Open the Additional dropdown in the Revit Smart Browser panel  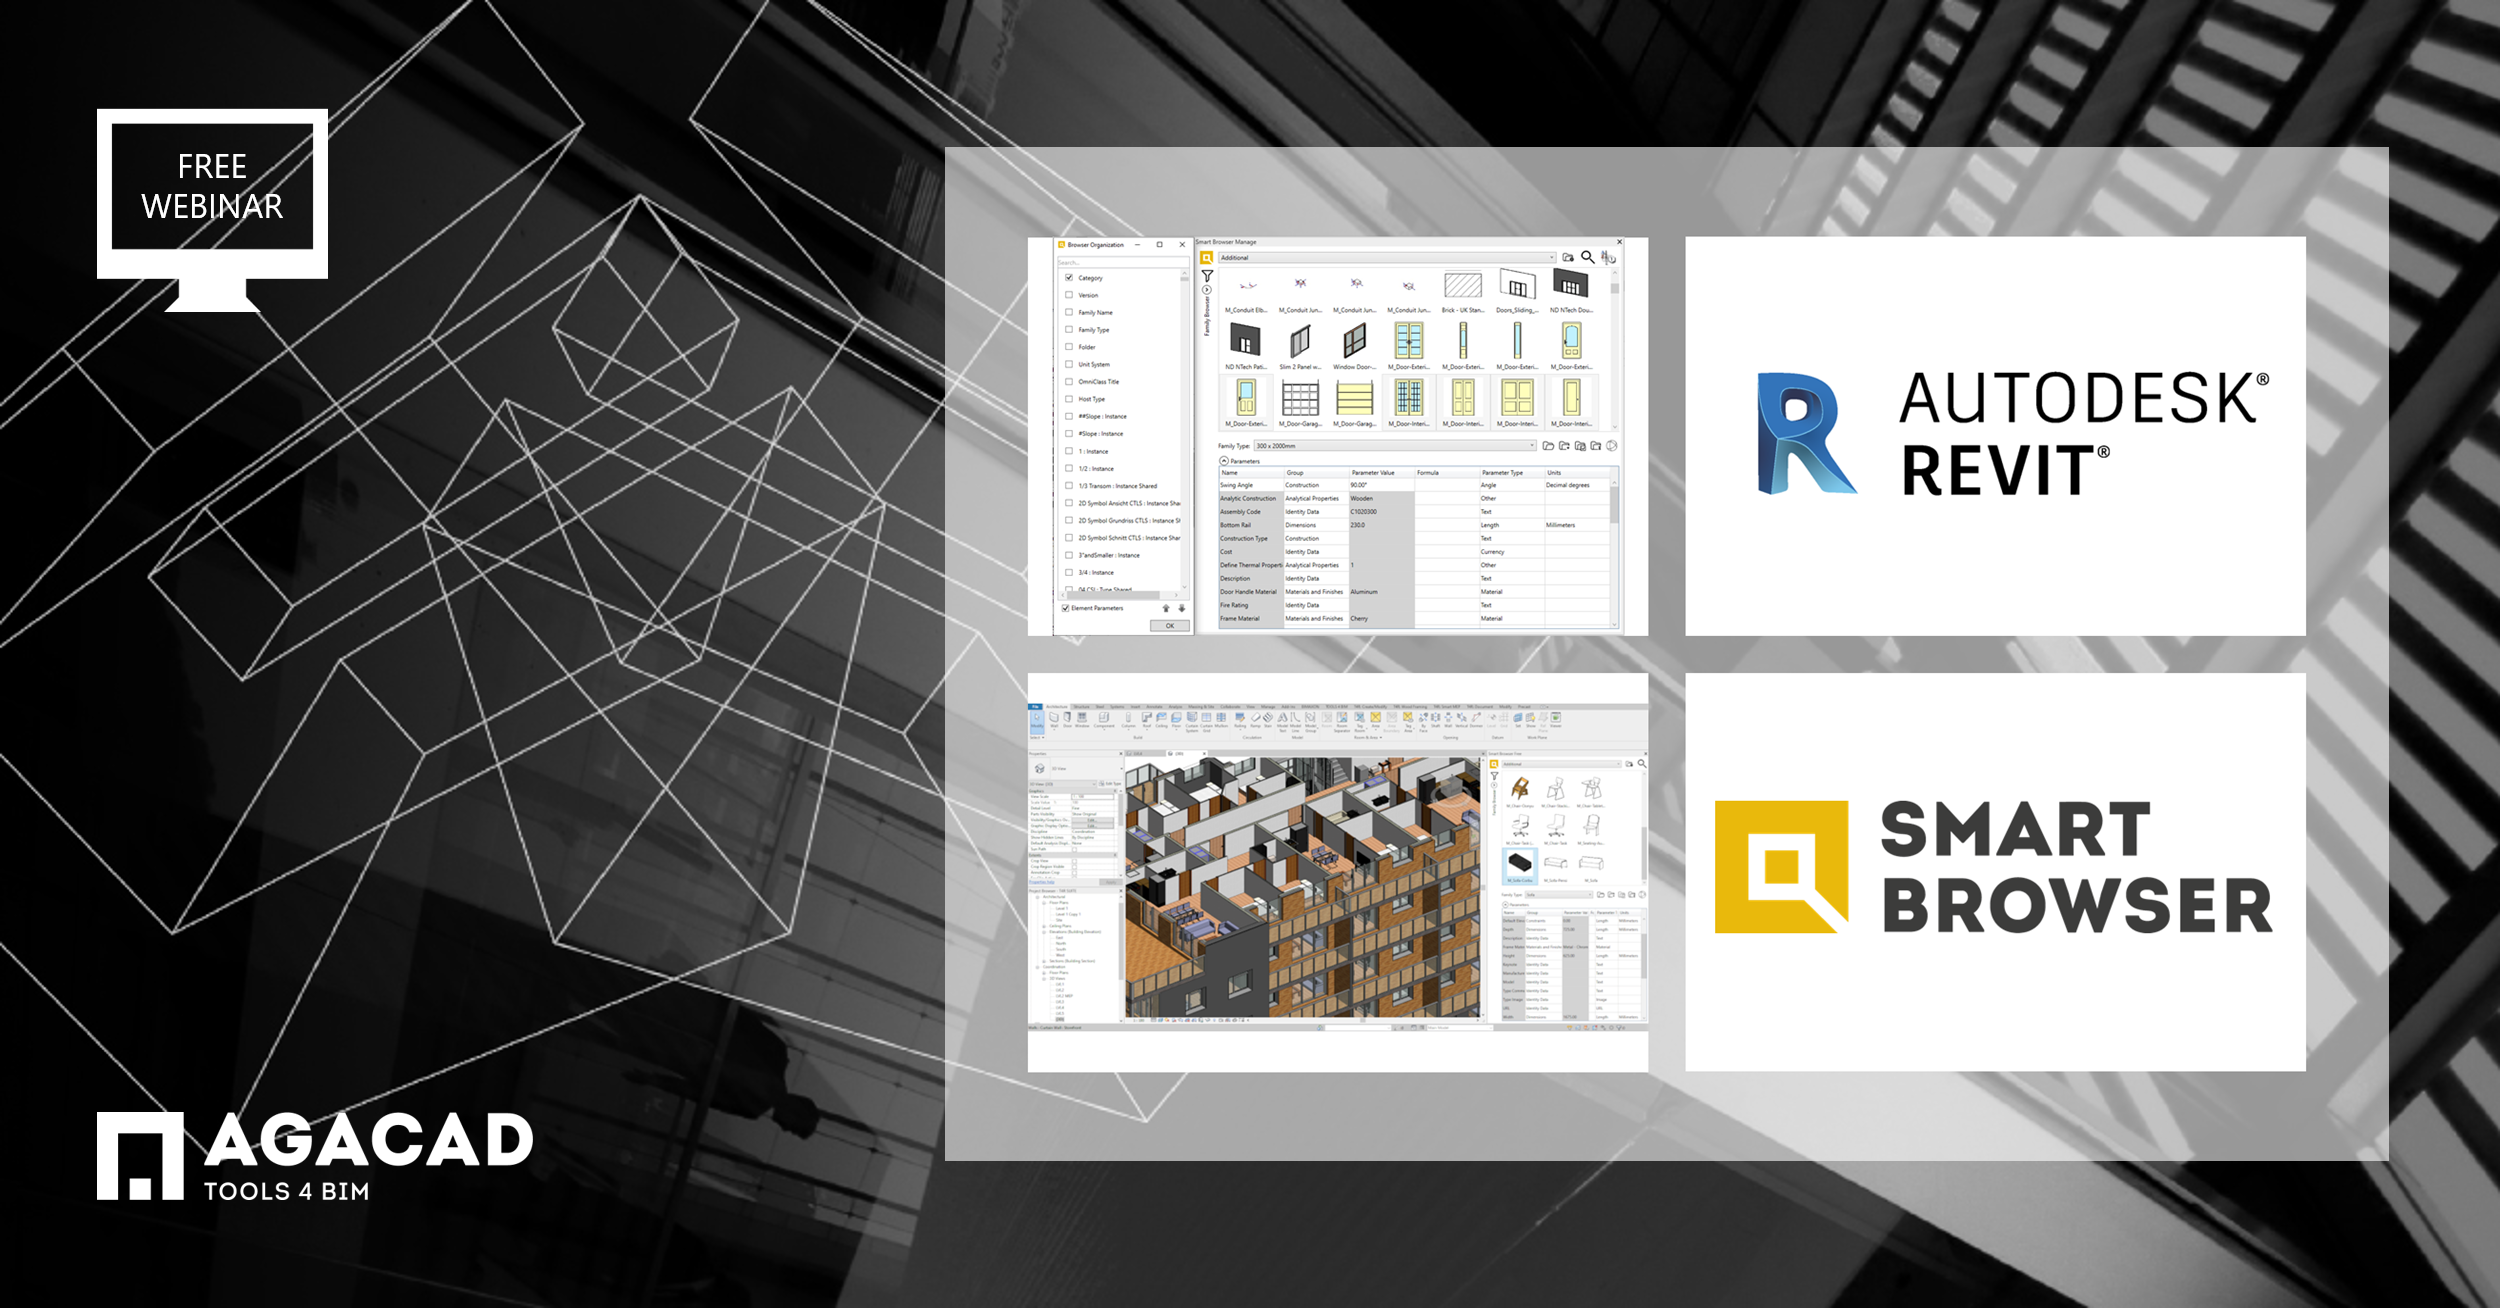pos(1562,764)
